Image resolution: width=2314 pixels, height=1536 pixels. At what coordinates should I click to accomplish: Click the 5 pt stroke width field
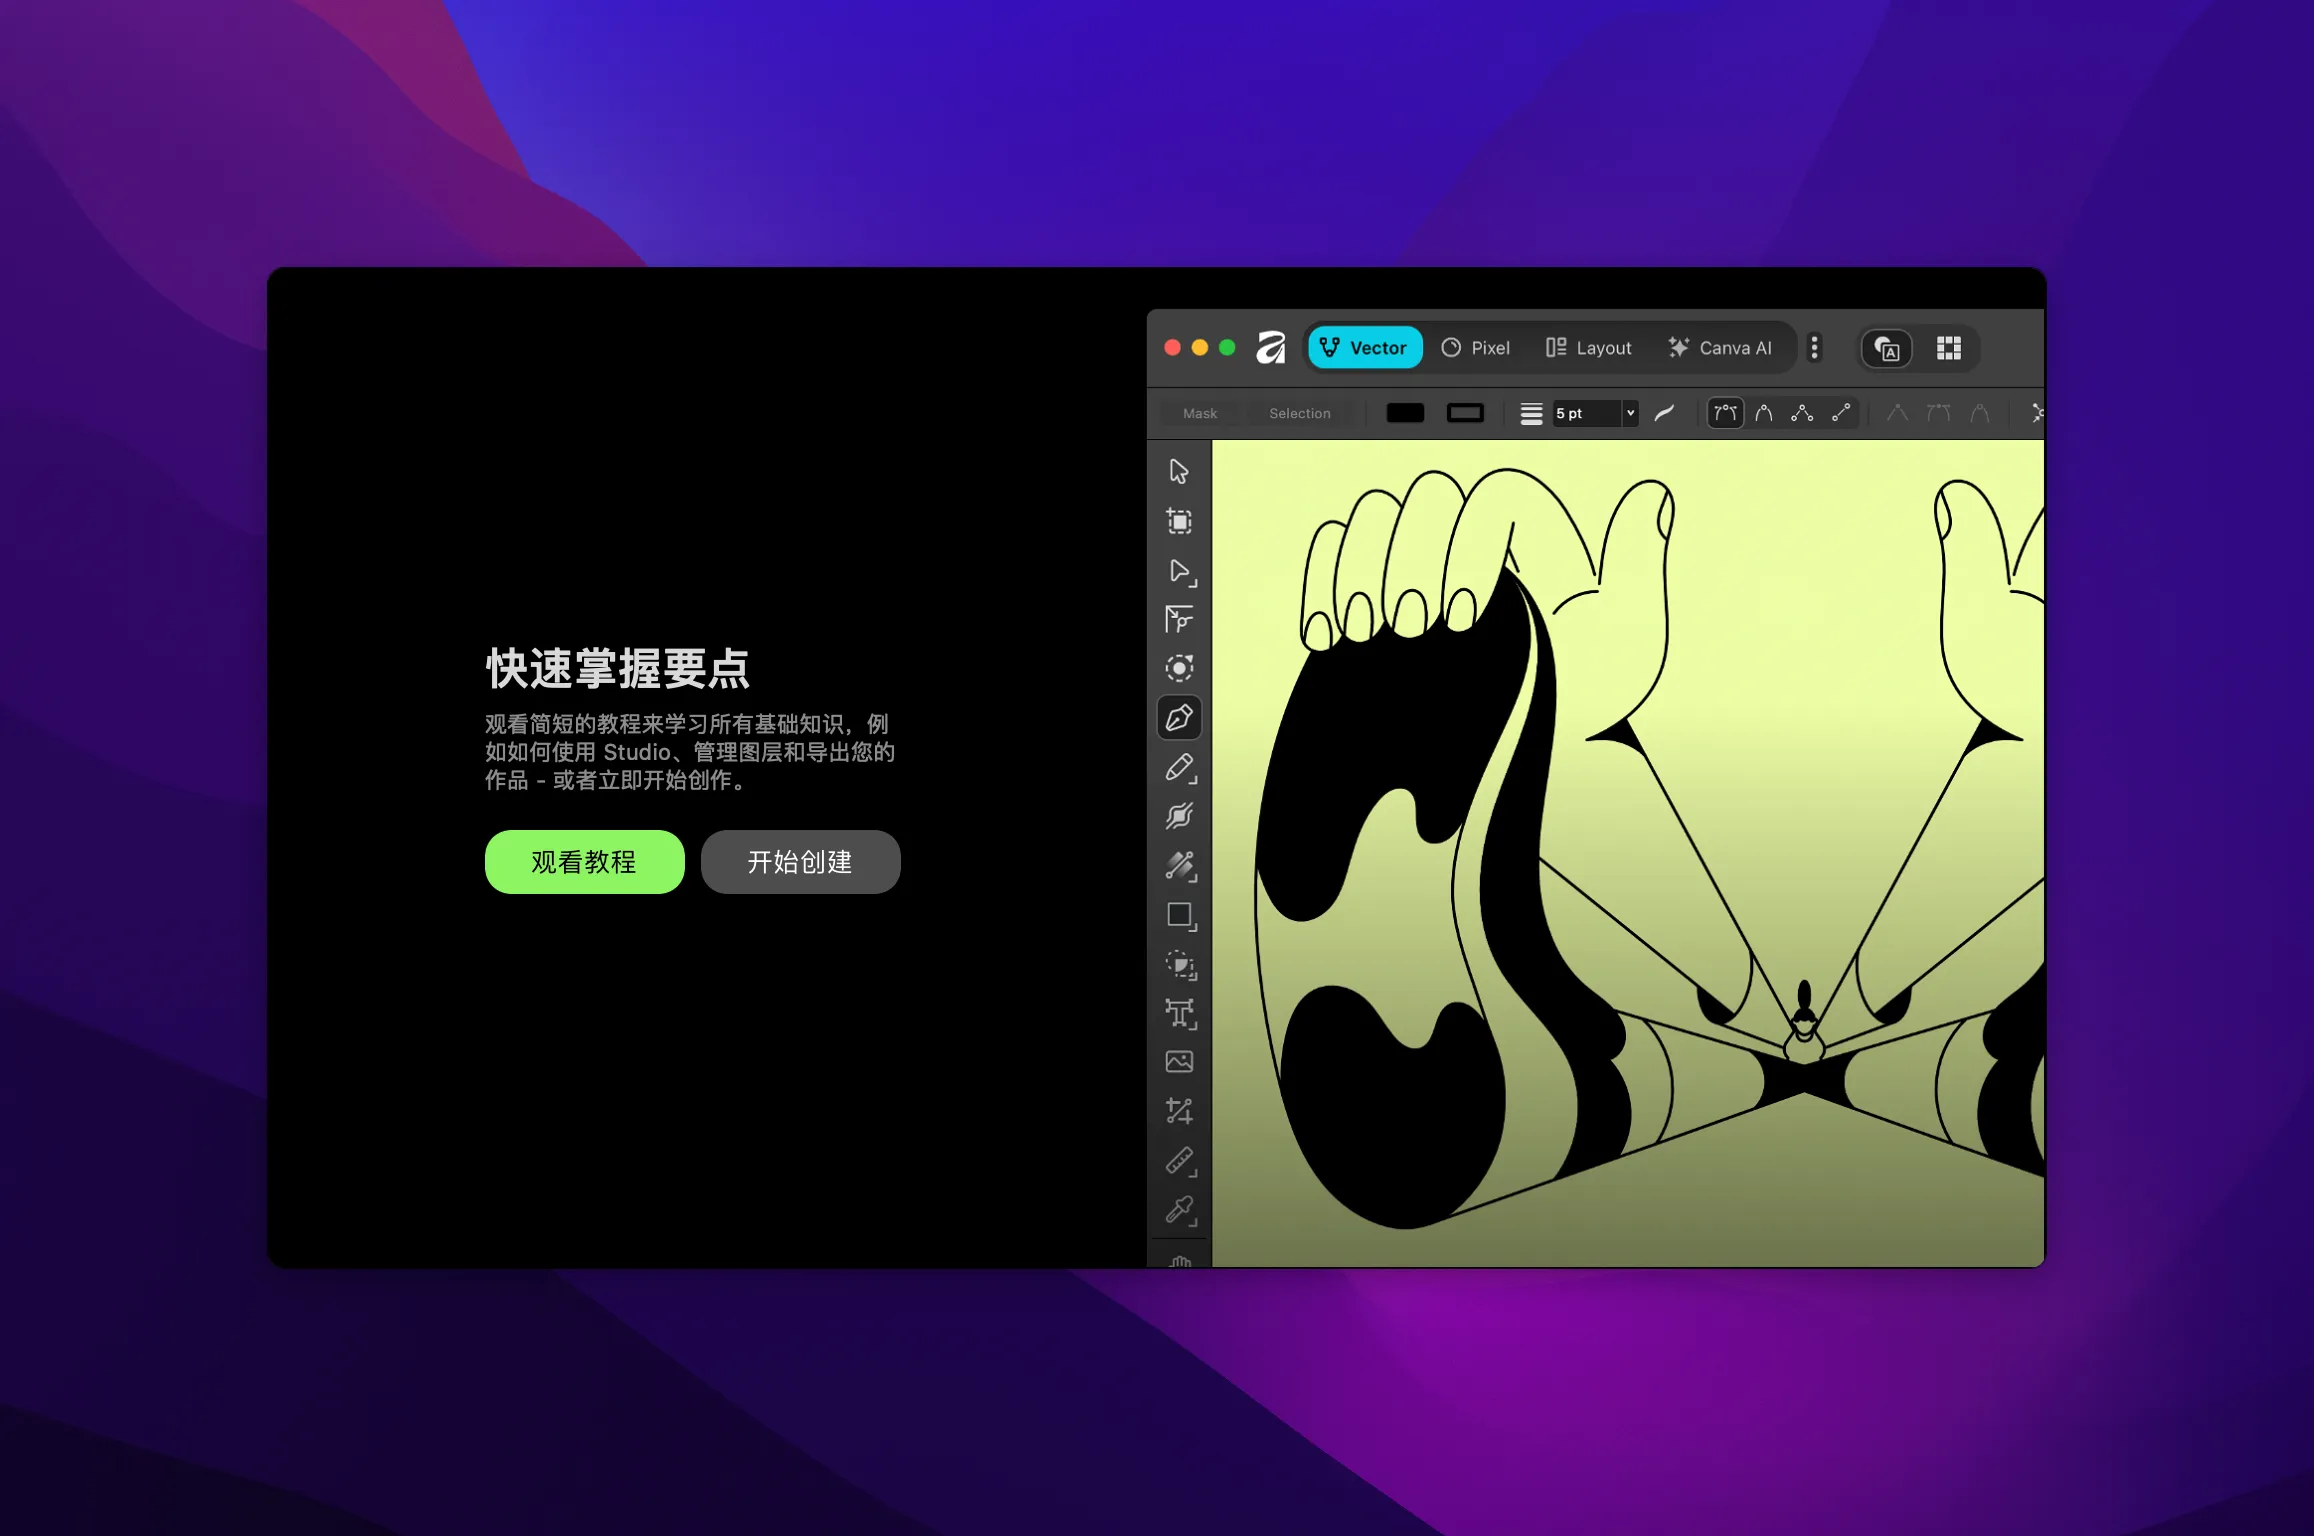click(1586, 414)
